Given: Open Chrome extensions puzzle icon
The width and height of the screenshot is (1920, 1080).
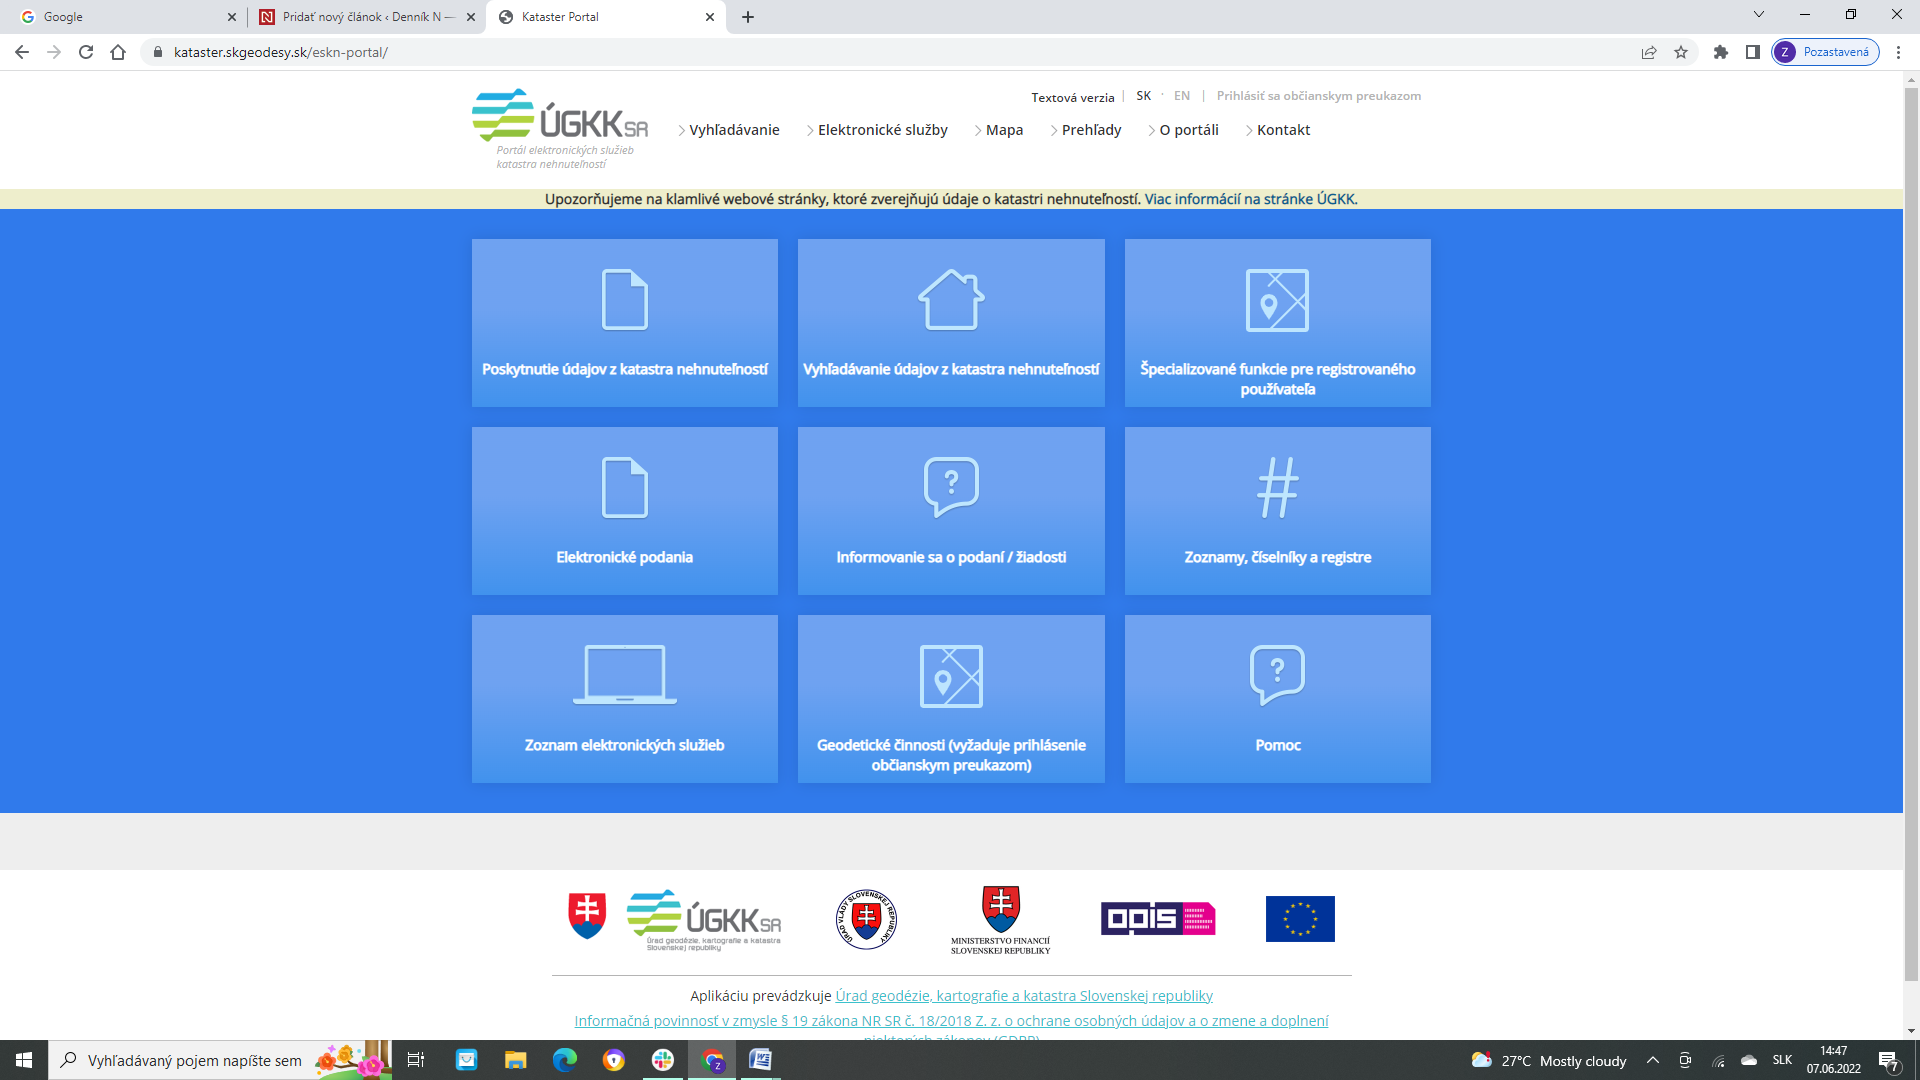Looking at the screenshot, I should (x=1720, y=52).
